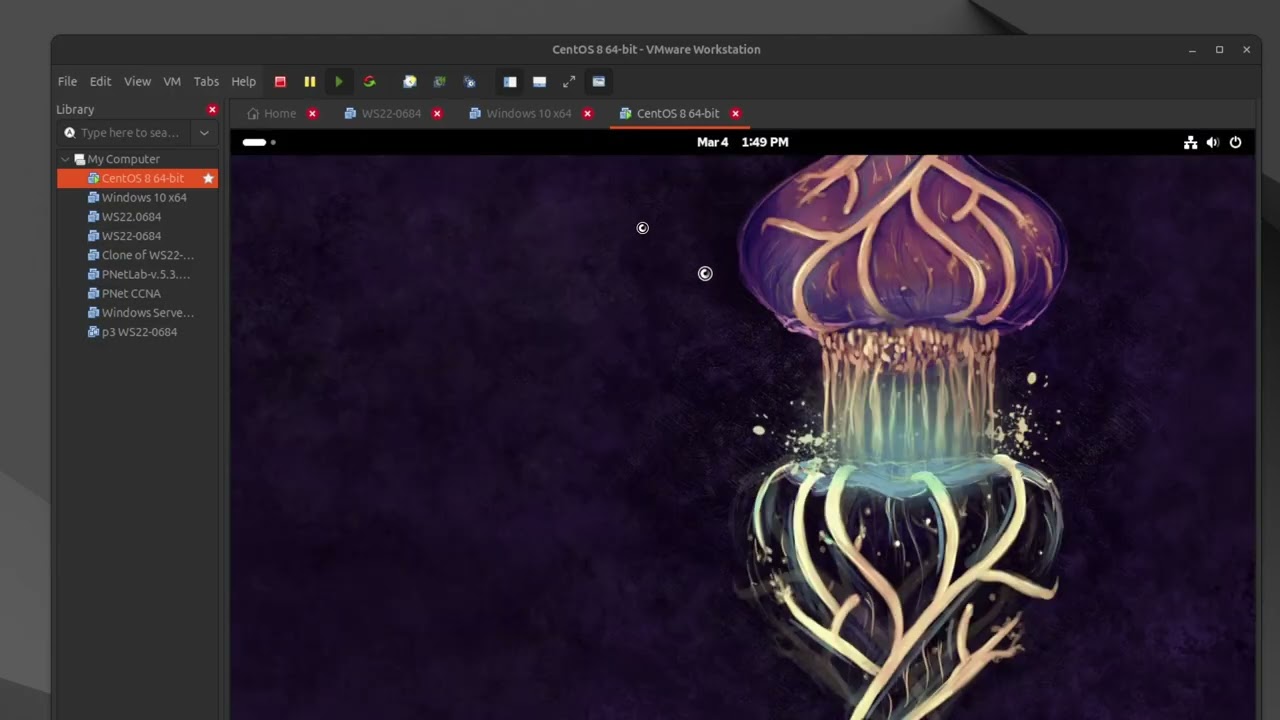Screen dimensions: 1280x720
Task: Open the library search options dropdown
Action: pos(204,133)
